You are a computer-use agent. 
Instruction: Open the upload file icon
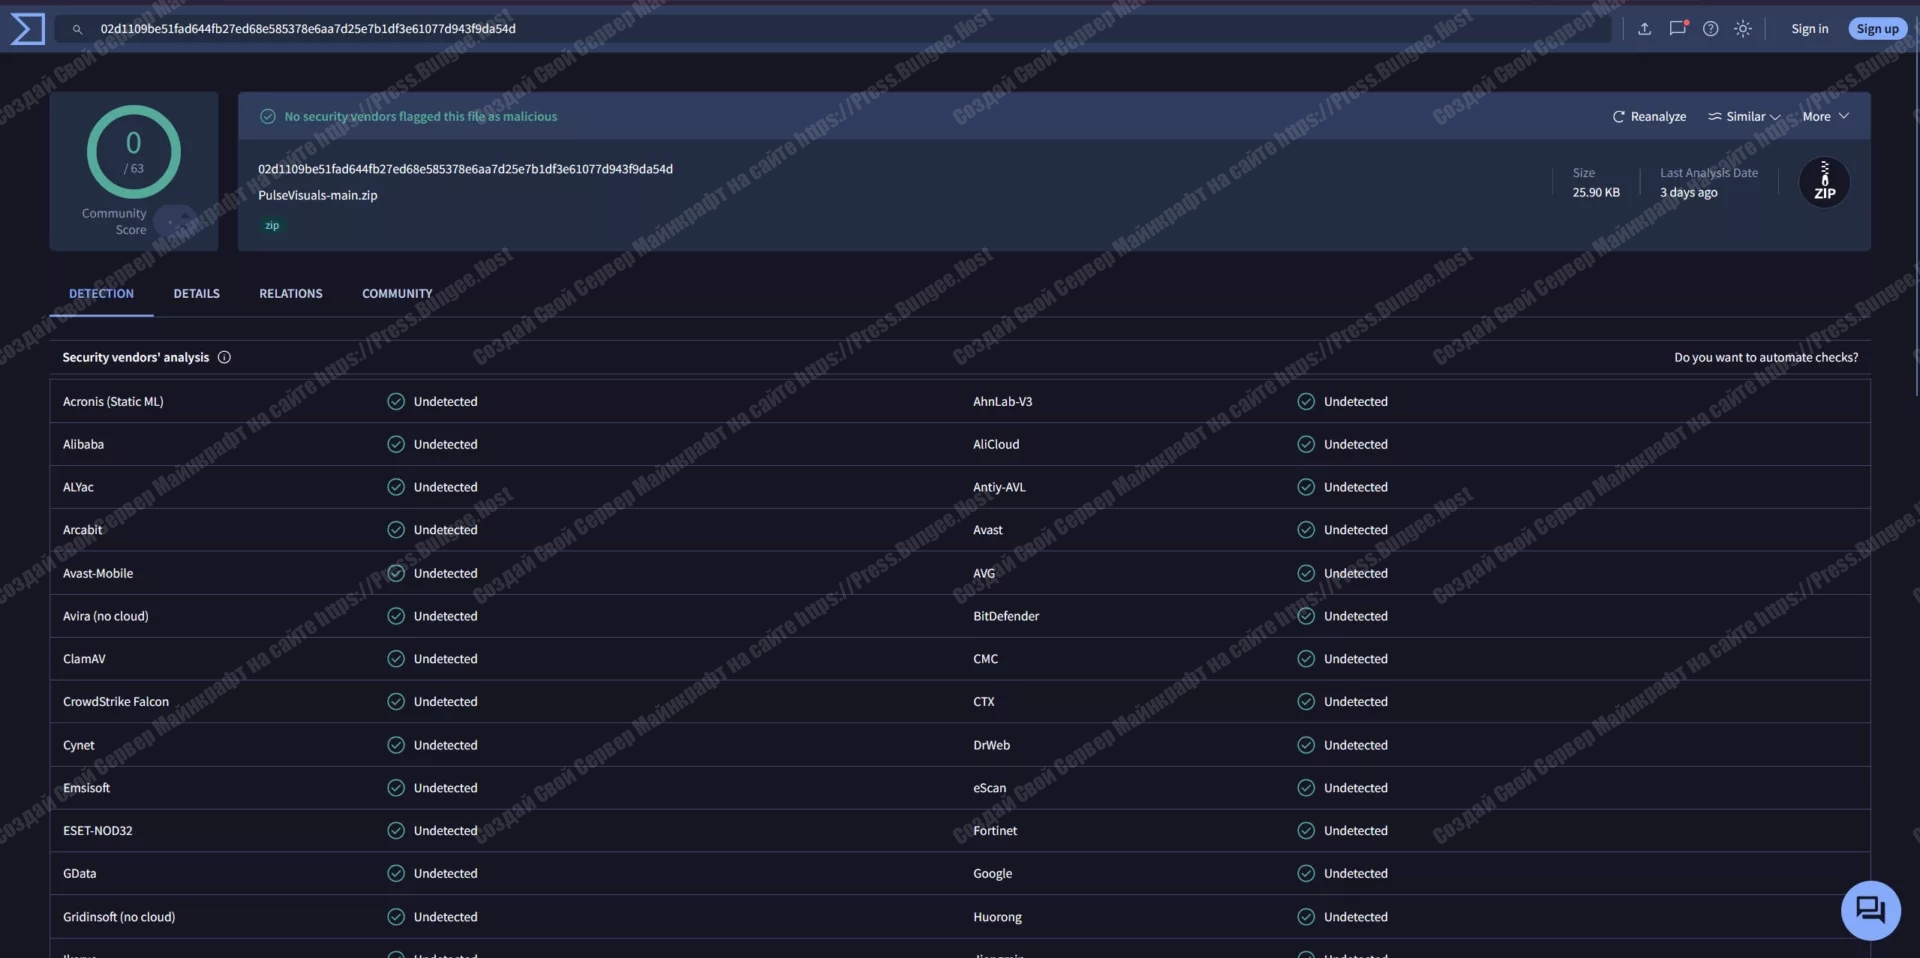click(x=1644, y=29)
